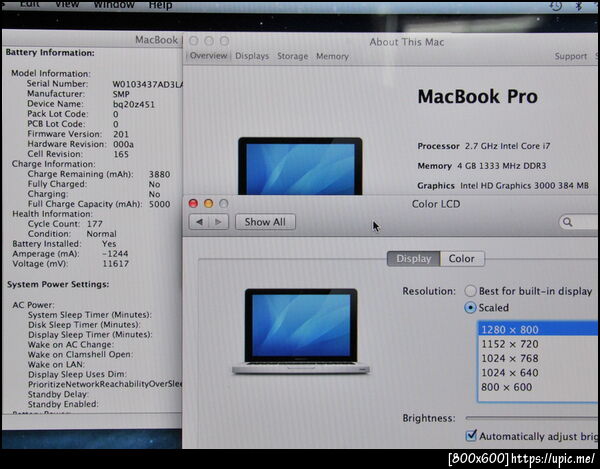The height and width of the screenshot is (469, 600).
Task: Toggle Automatically adjust brightness checkbox
Action: pyautogui.click(x=471, y=435)
